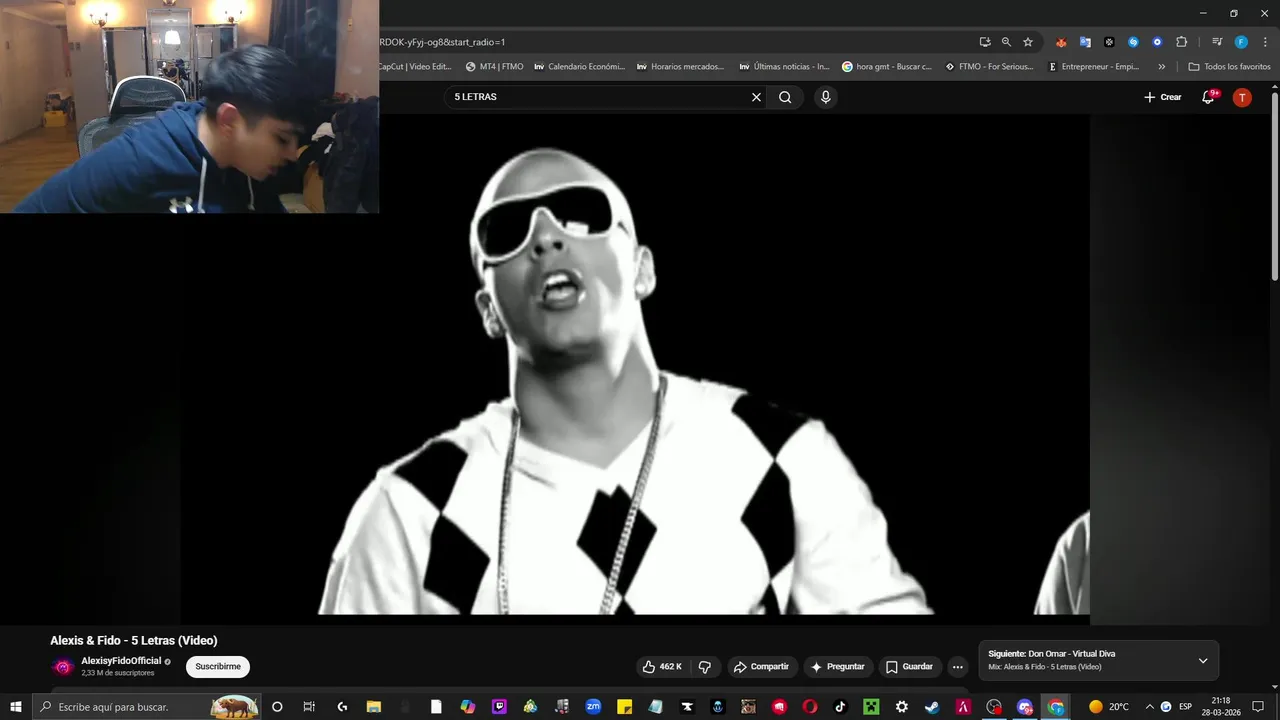Click the taskbar search box

click(147, 707)
